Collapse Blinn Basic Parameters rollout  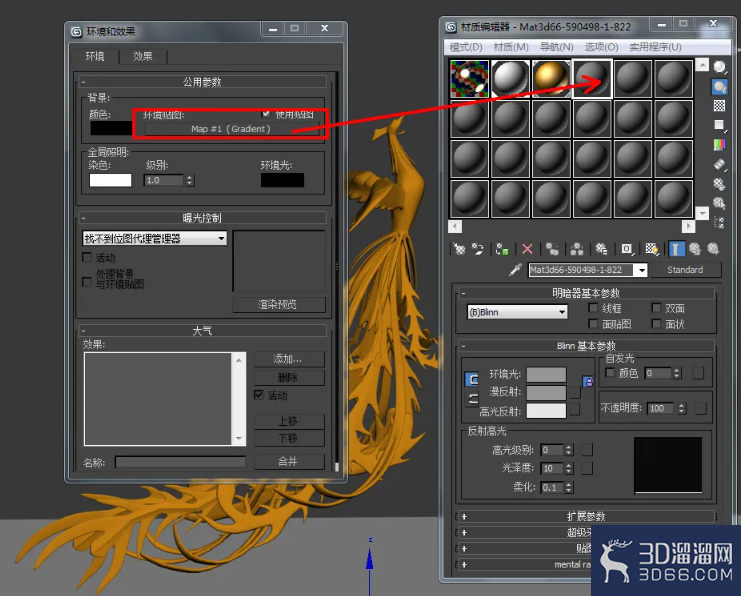pyautogui.click(x=586, y=346)
